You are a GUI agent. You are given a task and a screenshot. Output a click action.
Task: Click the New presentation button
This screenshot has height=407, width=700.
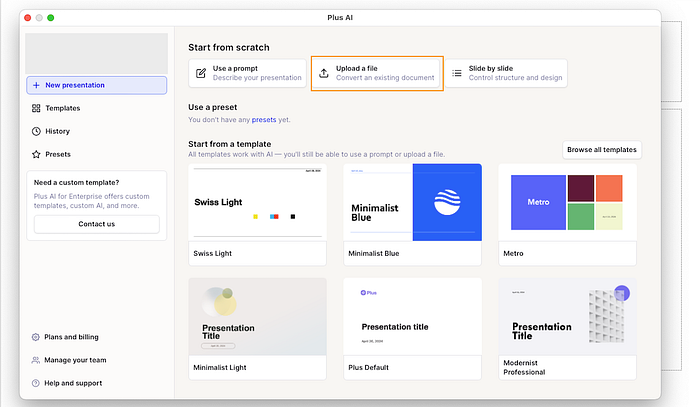pos(96,85)
